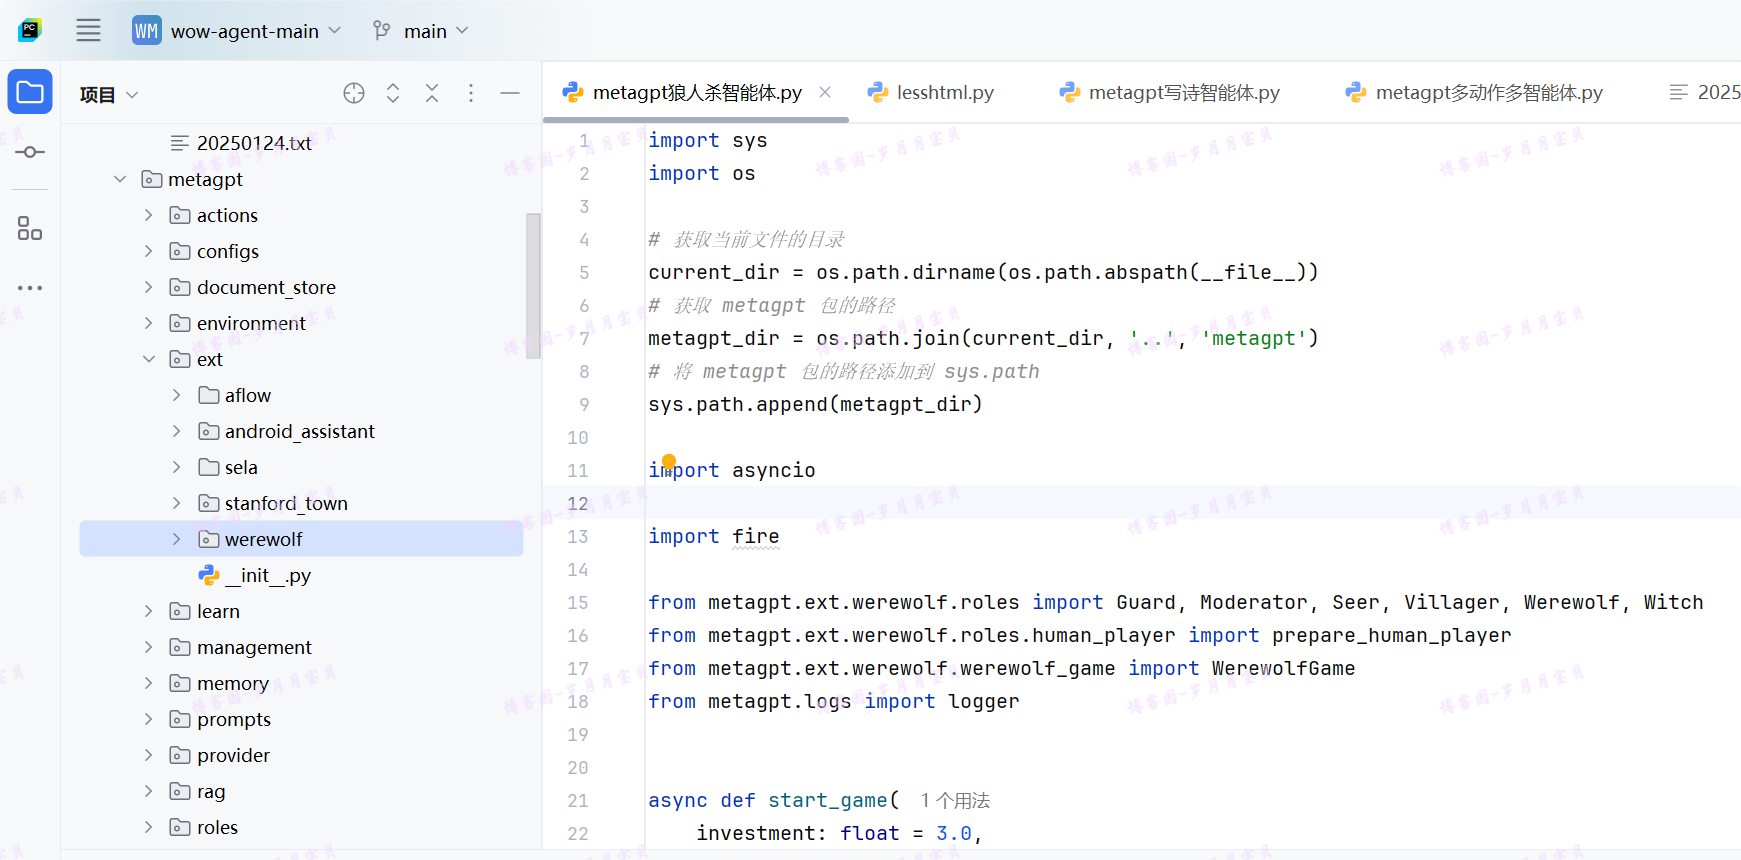The width and height of the screenshot is (1741, 860).
Task: Click the project tree vertical scrollbar
Action: [533, 285]
